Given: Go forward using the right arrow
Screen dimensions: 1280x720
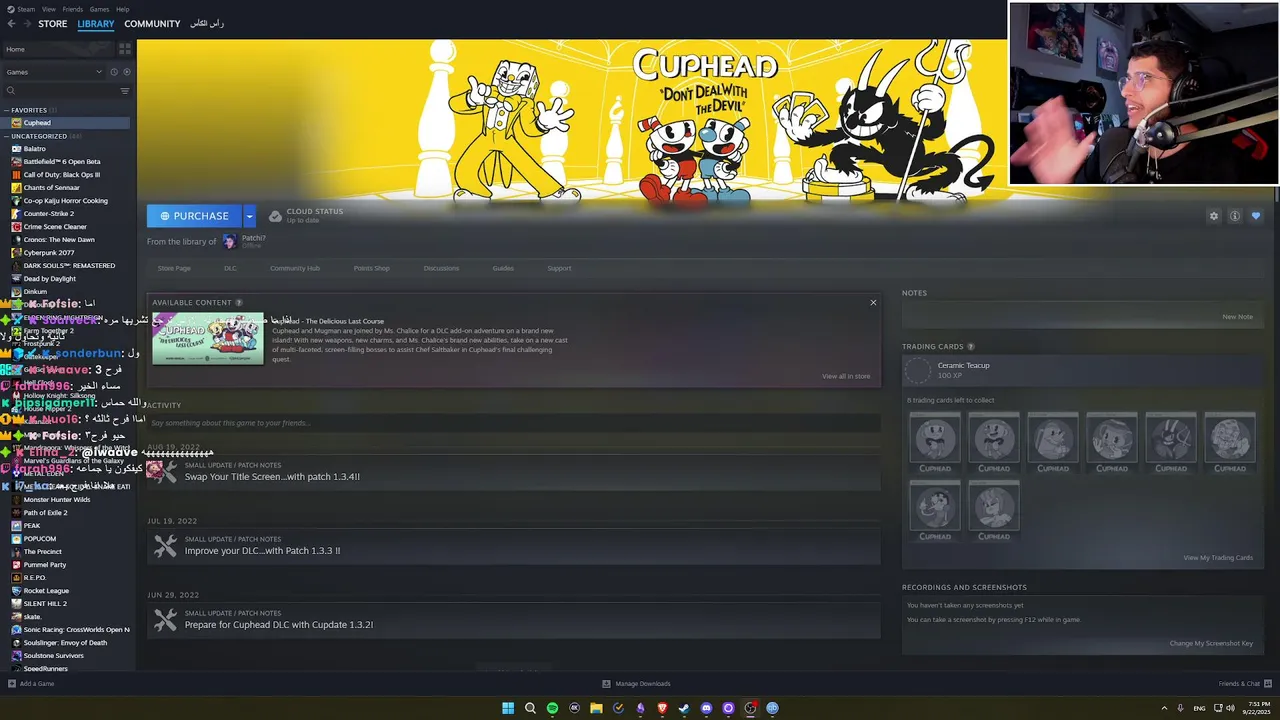Looking at the screenshot, I should pyautogui.click(x=26, y=23).
